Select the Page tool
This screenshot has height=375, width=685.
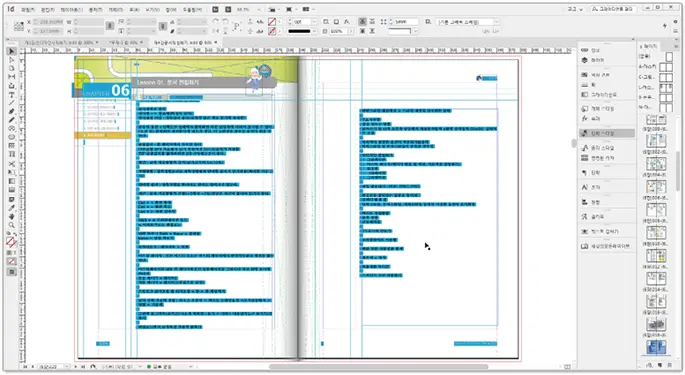click(x=12, y=68)
